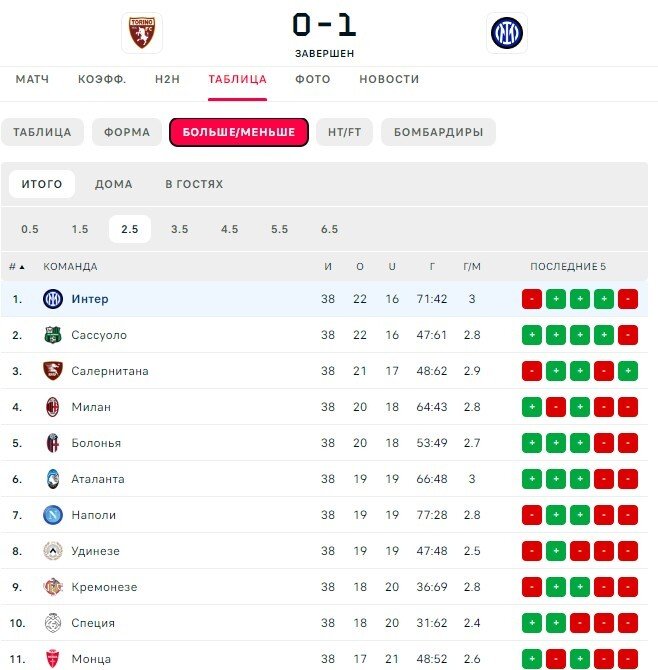Click the Udinese team logo

coord(52,551)
